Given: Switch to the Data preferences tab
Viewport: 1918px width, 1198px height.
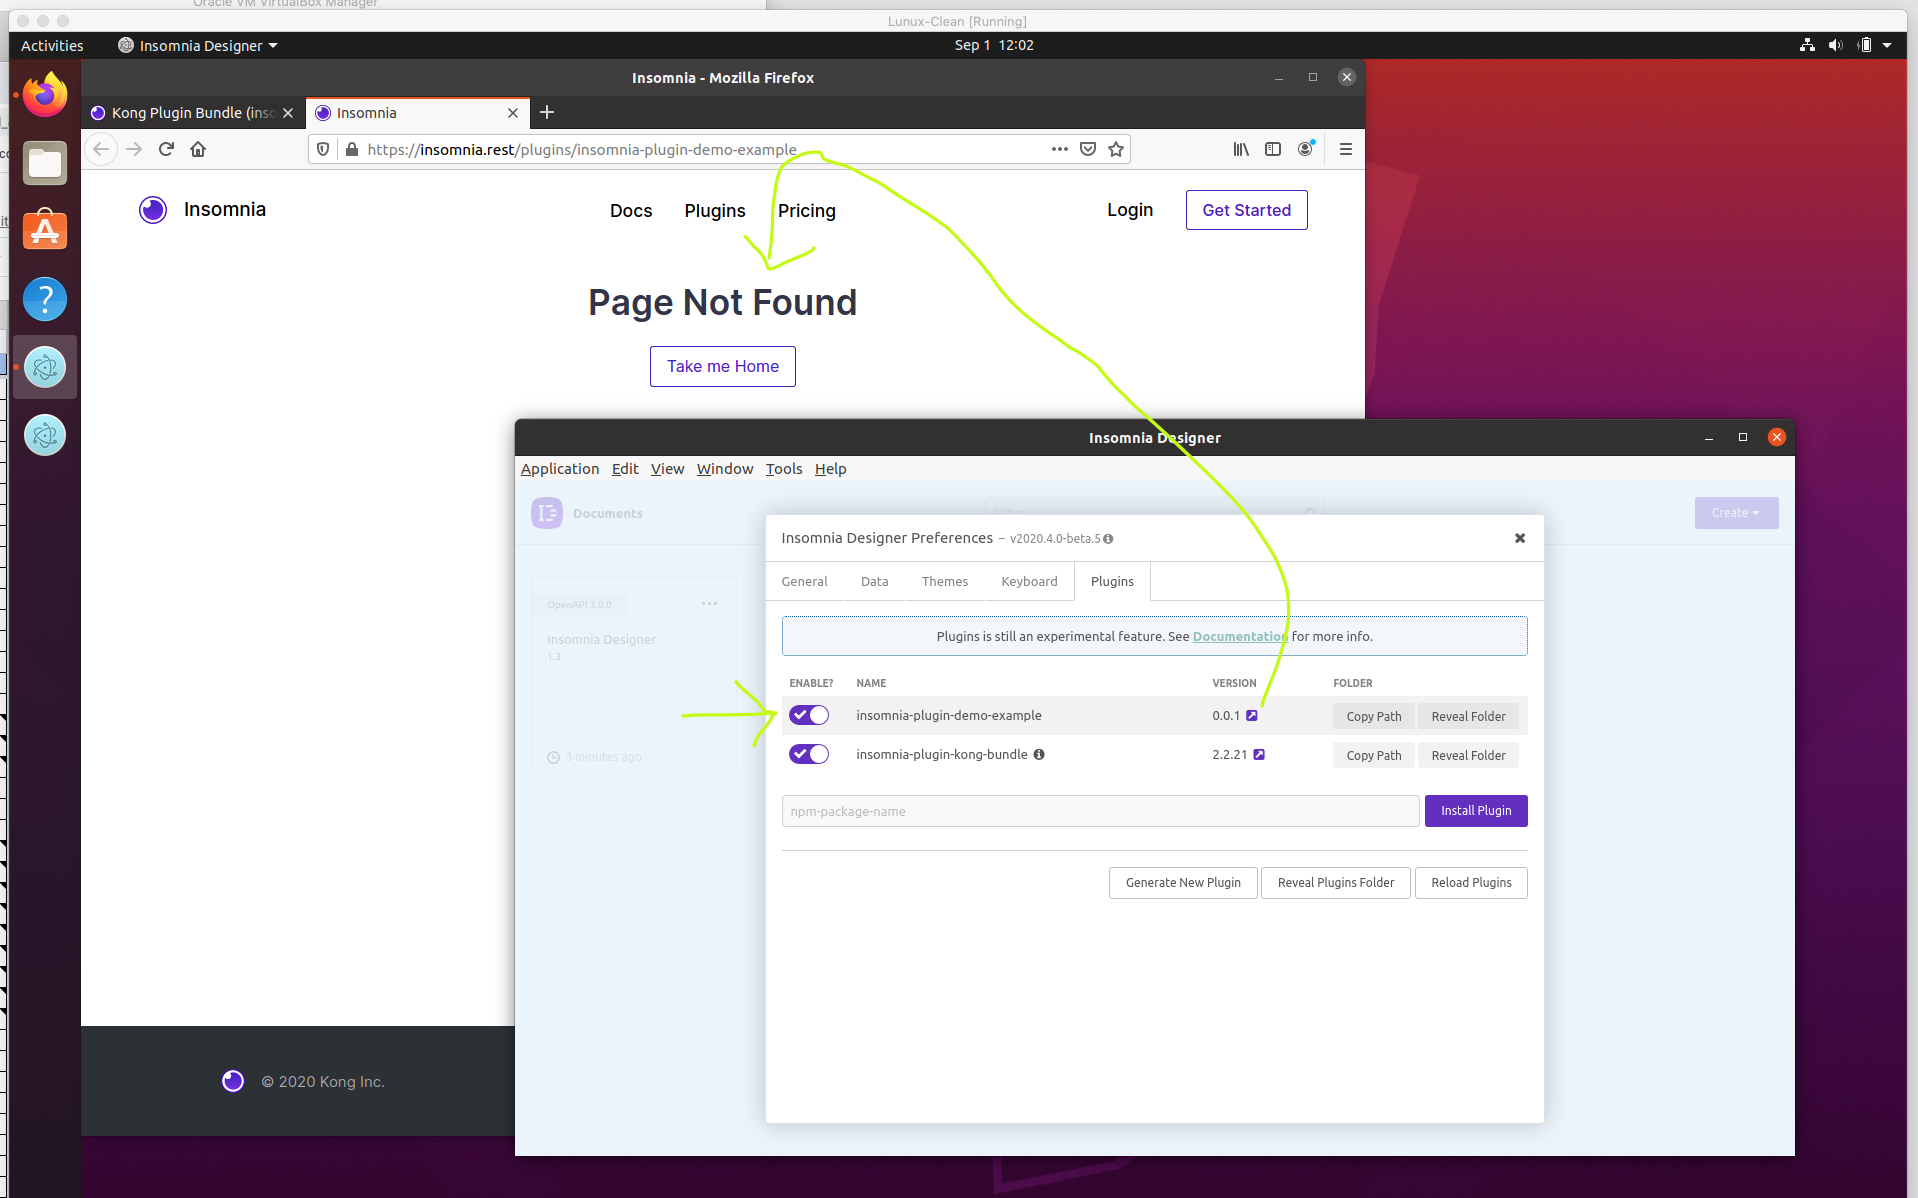Looking at the screenshot, I should (874, 581).
